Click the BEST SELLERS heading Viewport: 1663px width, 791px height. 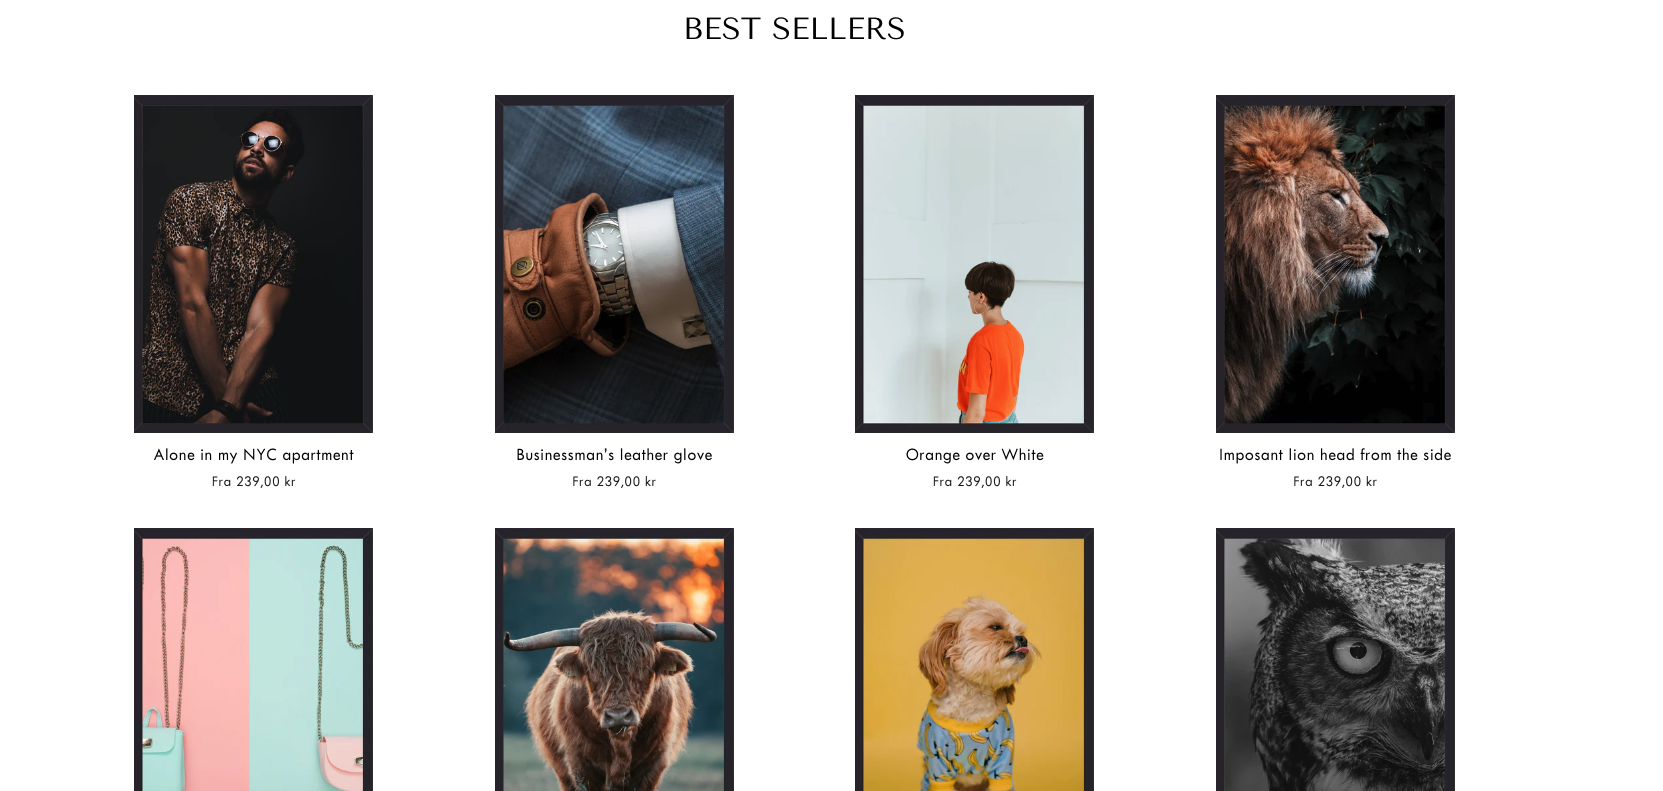tap(794, 29)
